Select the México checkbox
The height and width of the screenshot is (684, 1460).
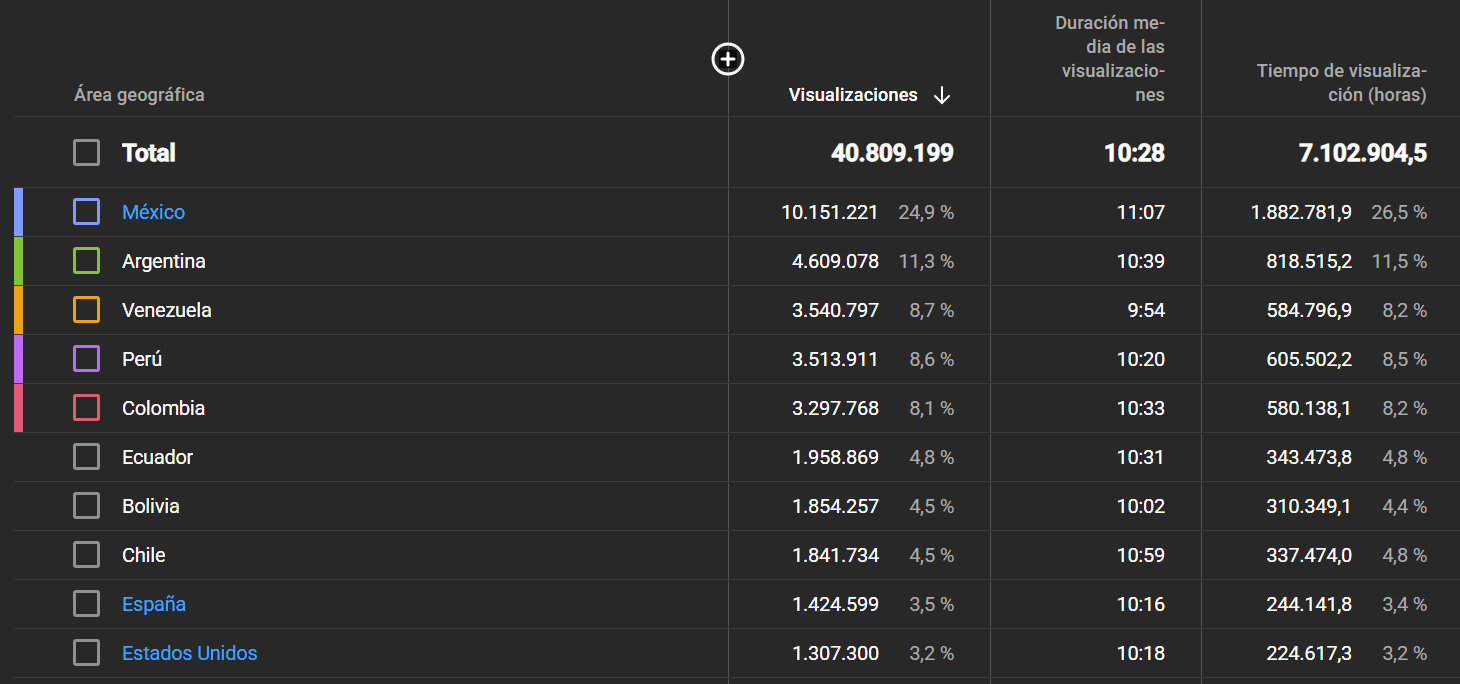[x=86, y=211]
